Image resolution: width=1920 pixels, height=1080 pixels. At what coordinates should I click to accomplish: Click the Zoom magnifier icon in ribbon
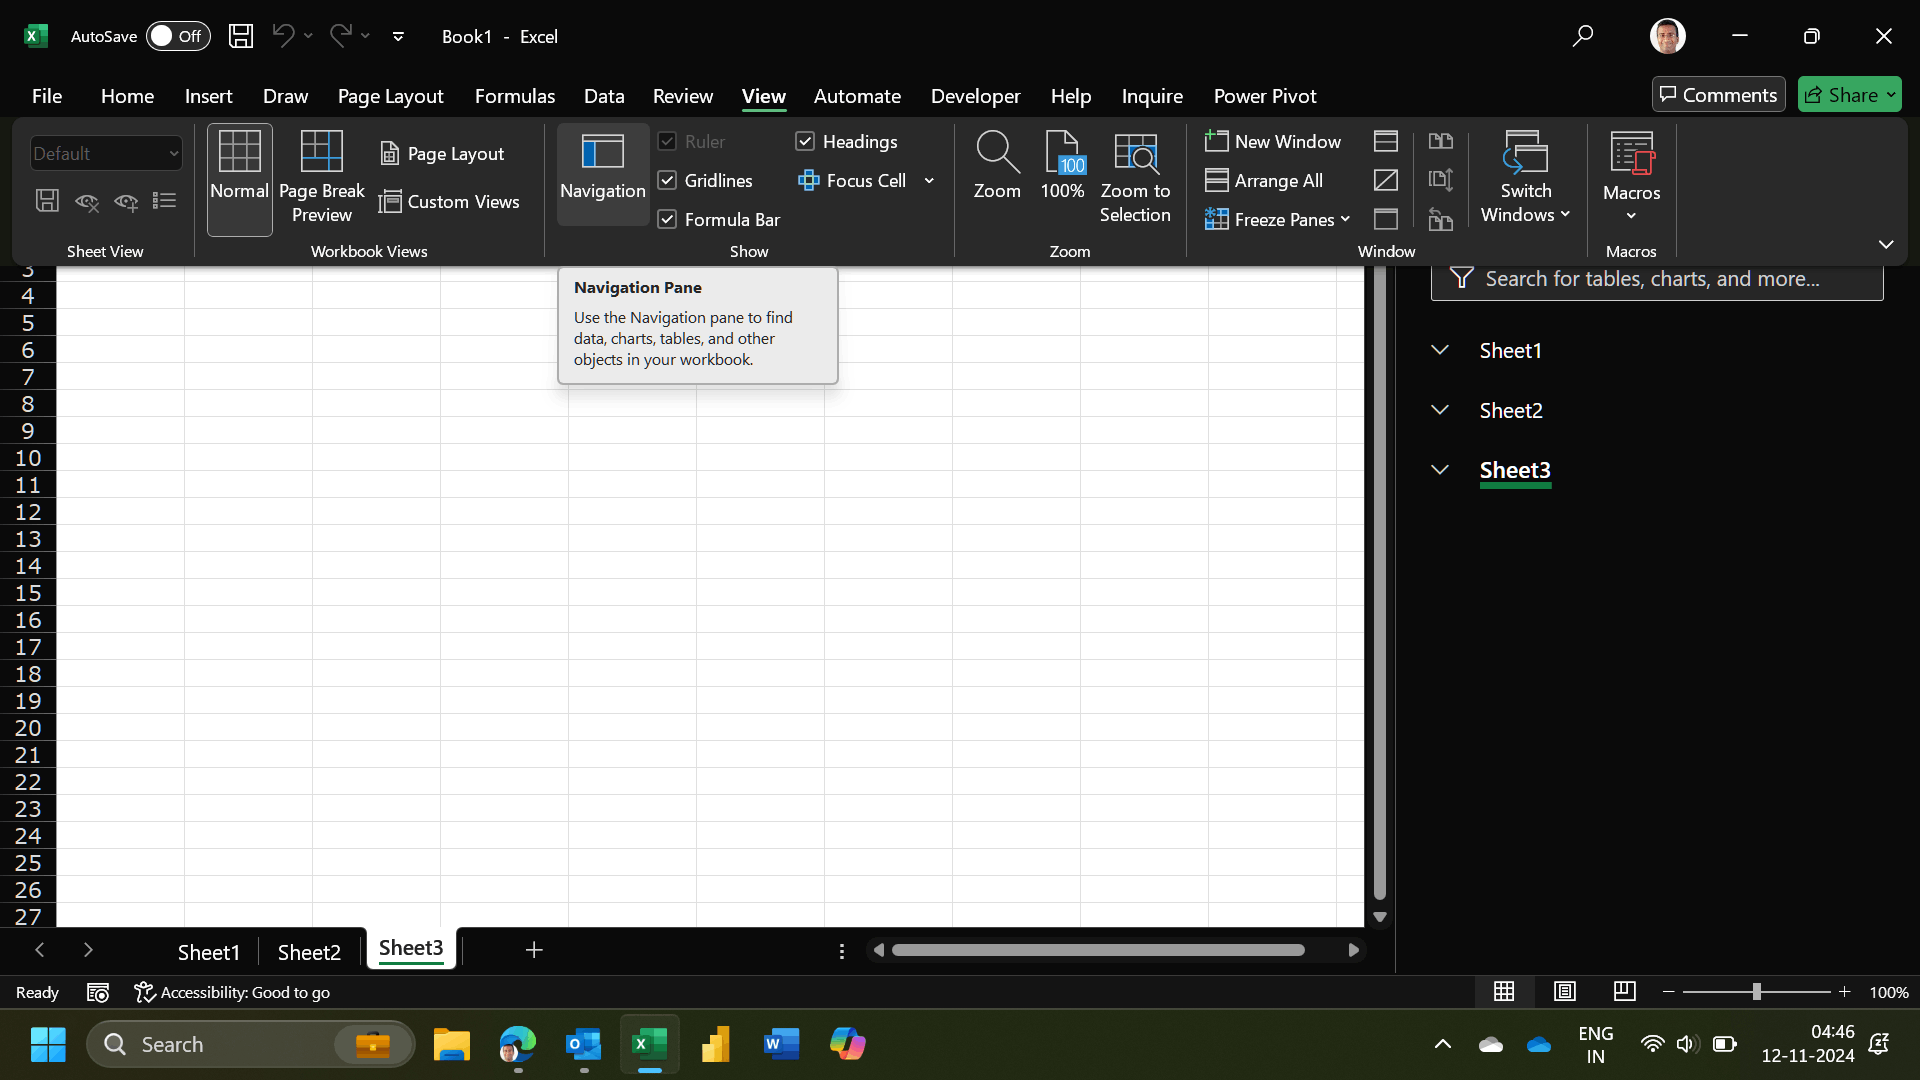(x=997, y=153)
